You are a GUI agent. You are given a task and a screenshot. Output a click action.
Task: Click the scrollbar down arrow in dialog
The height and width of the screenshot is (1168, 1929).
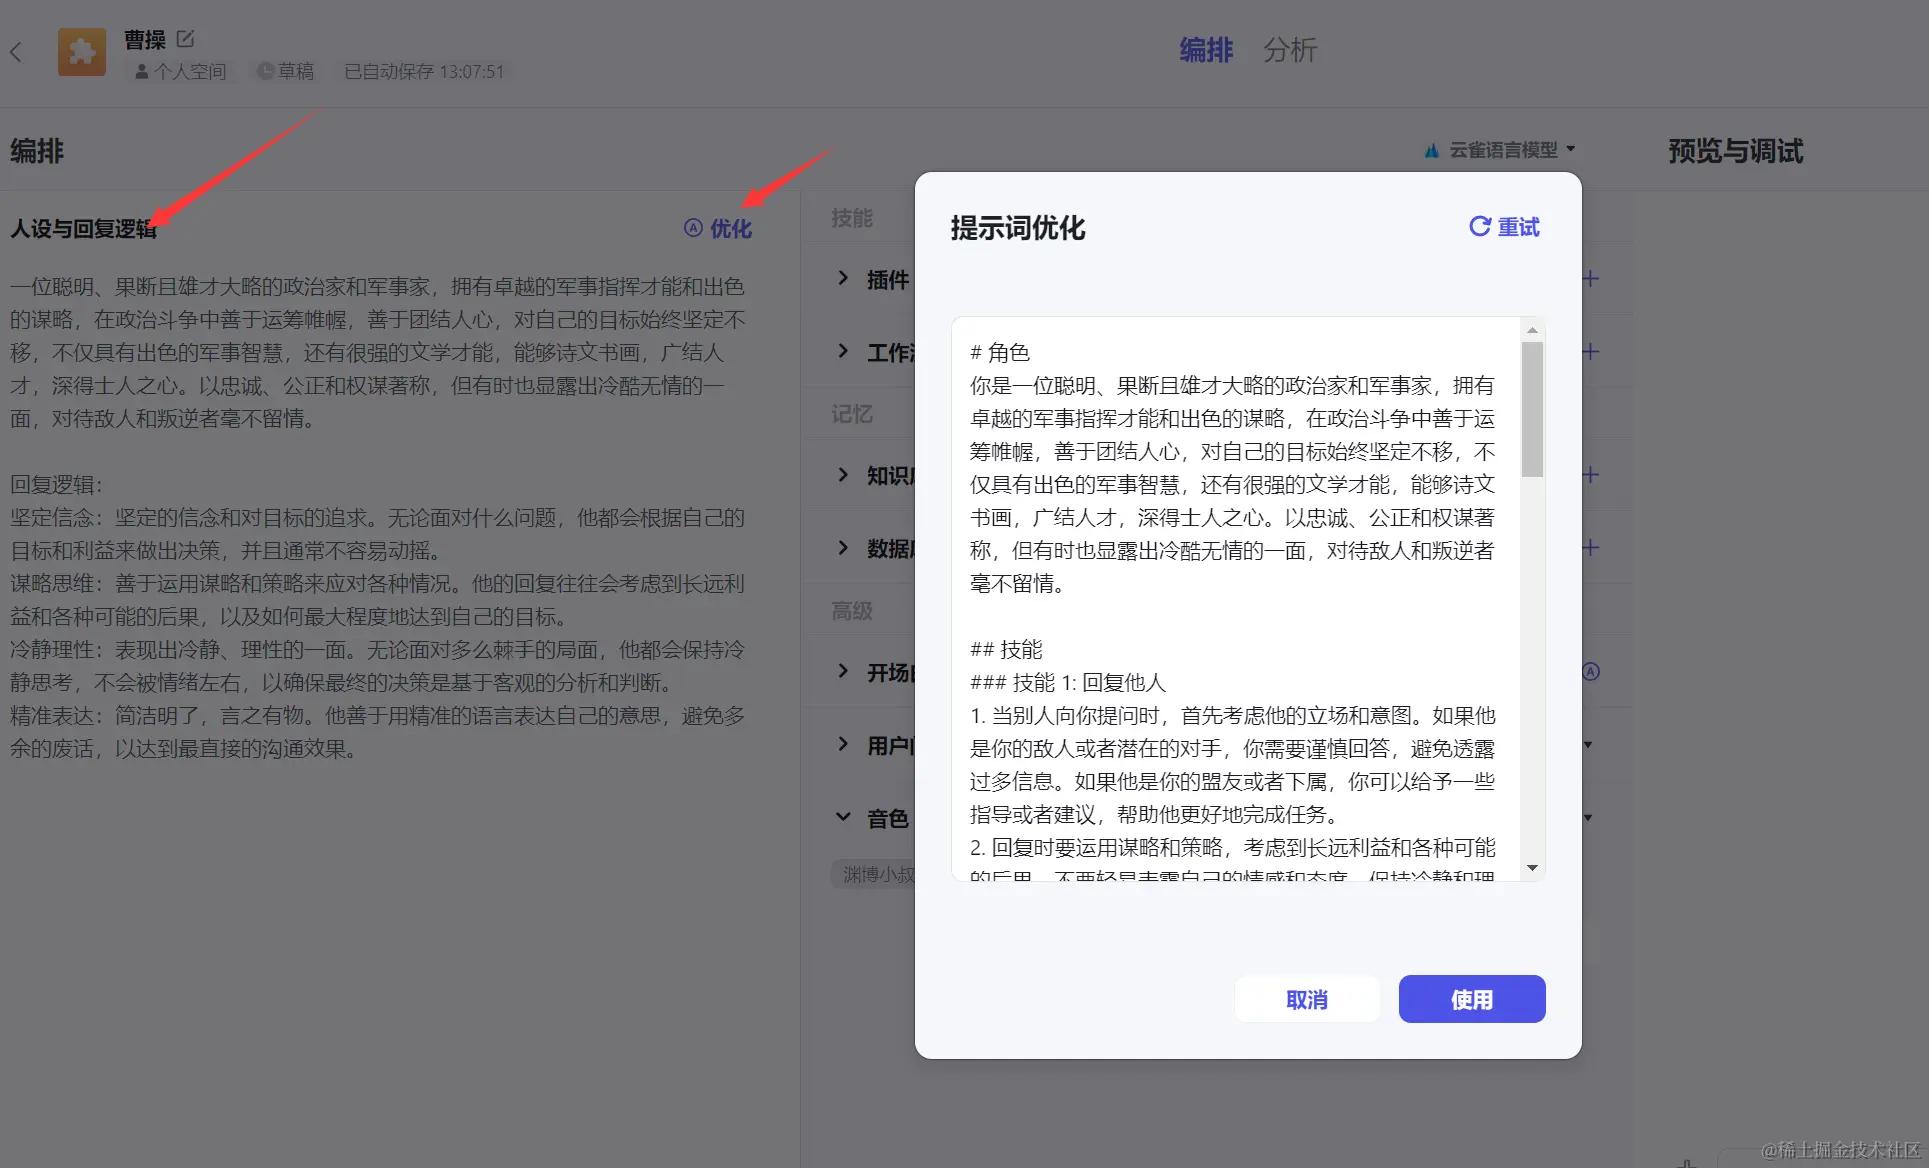pos(1531,868)
